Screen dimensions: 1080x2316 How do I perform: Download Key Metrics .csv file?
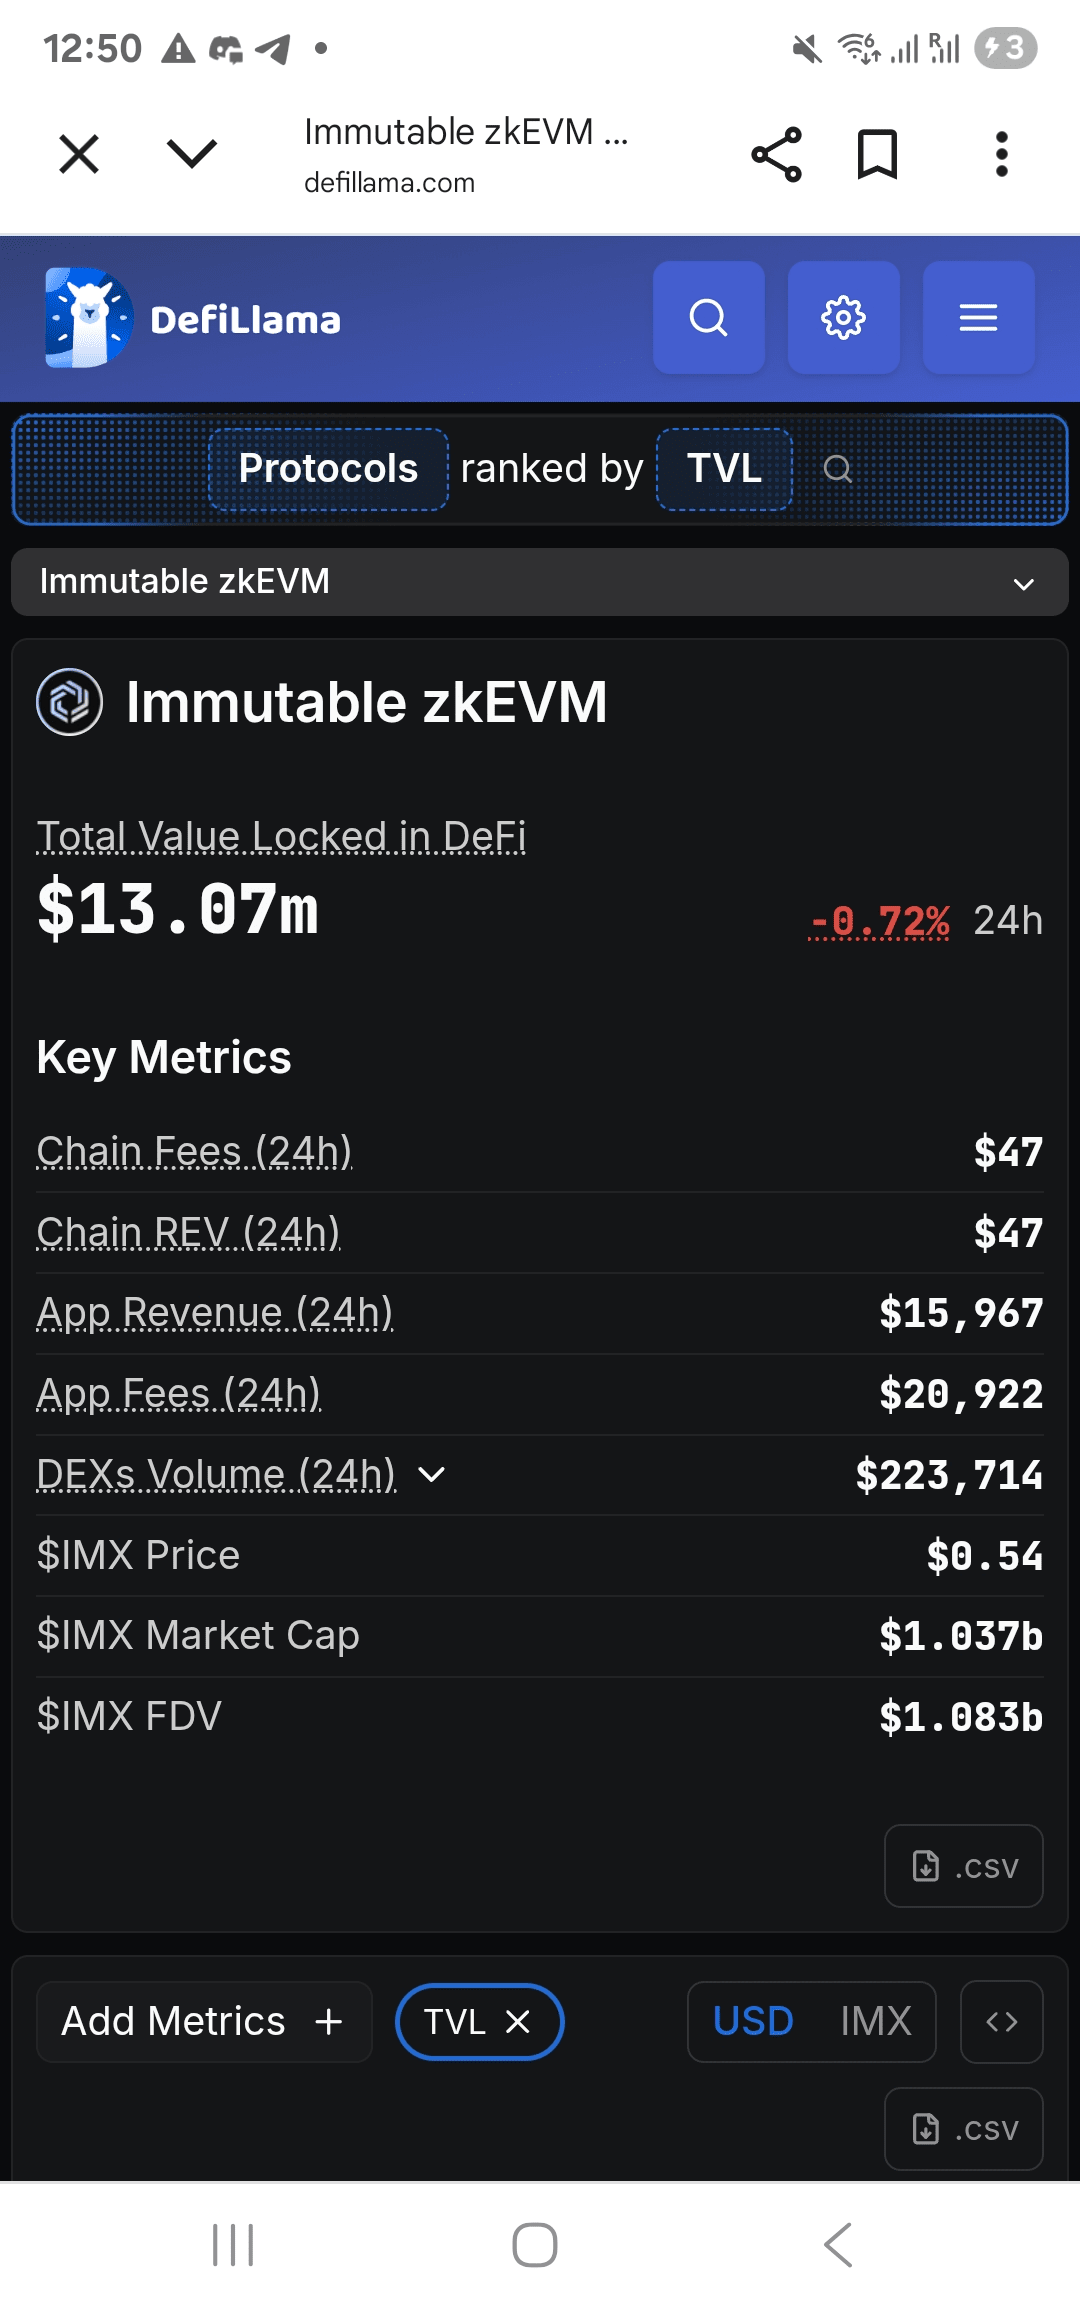pos(964,1866)
